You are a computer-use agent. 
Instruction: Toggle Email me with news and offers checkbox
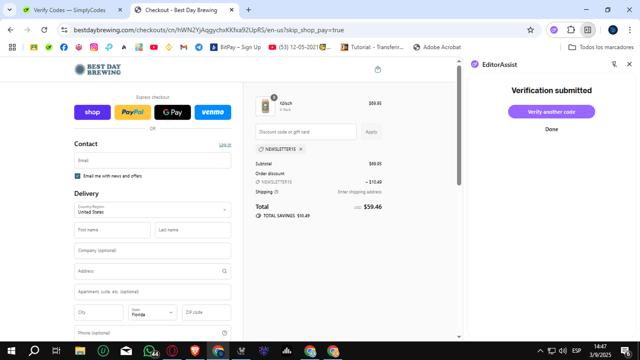[x=78, y=176]
